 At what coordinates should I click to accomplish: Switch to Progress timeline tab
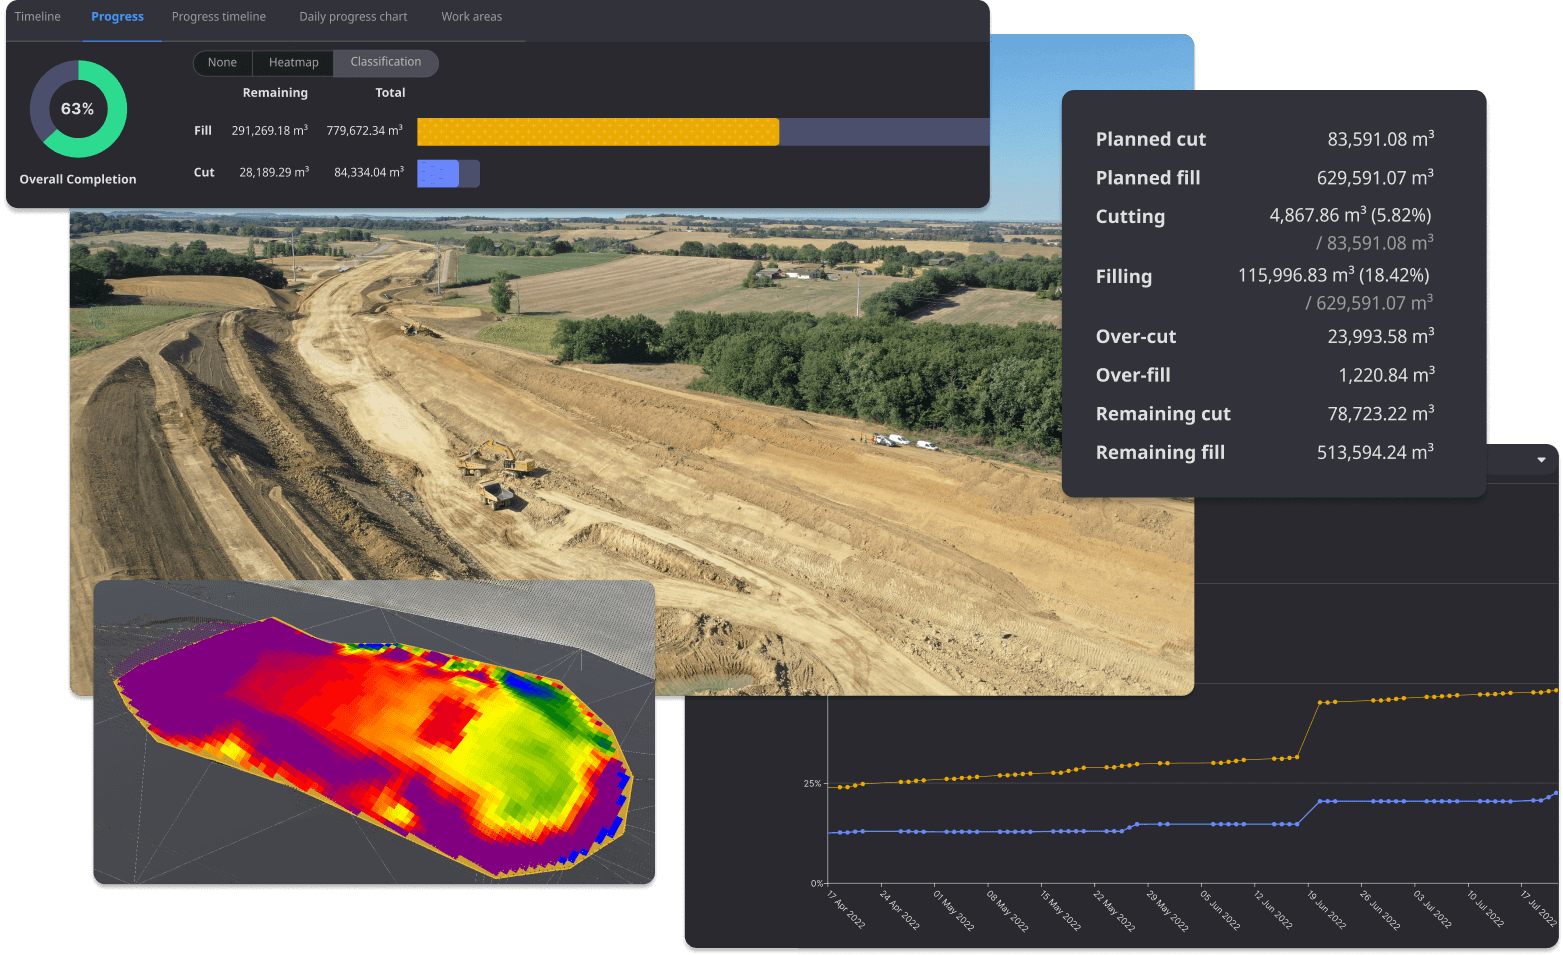coord(219,17)
